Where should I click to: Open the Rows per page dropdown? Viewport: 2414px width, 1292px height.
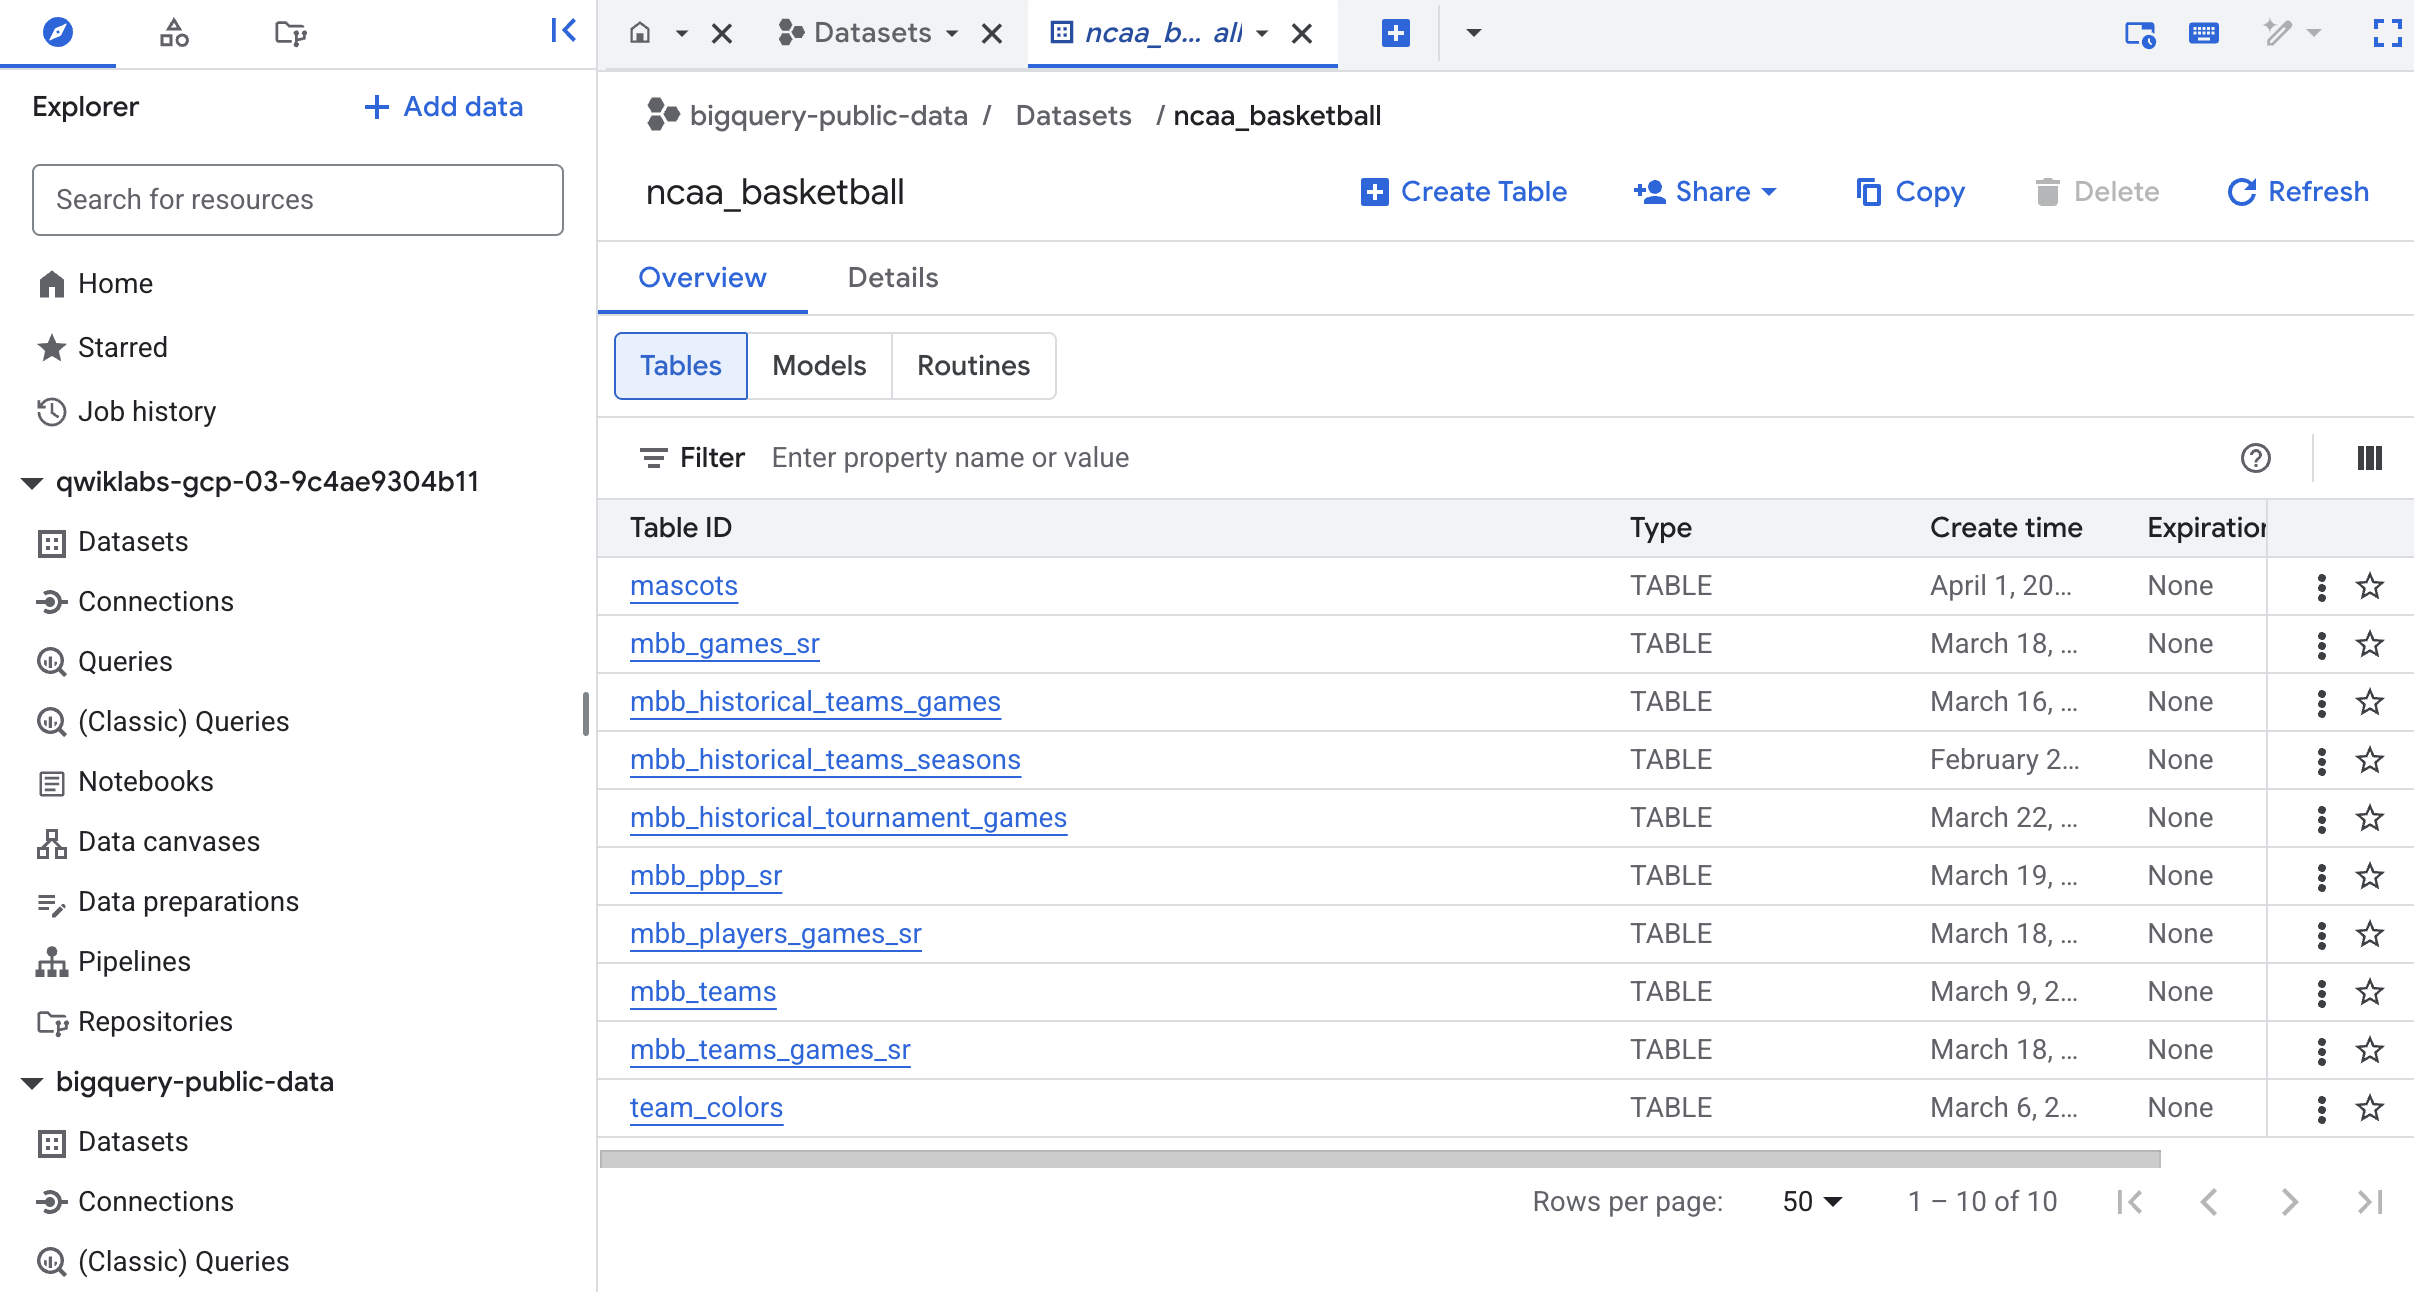pos(1812,1201)
